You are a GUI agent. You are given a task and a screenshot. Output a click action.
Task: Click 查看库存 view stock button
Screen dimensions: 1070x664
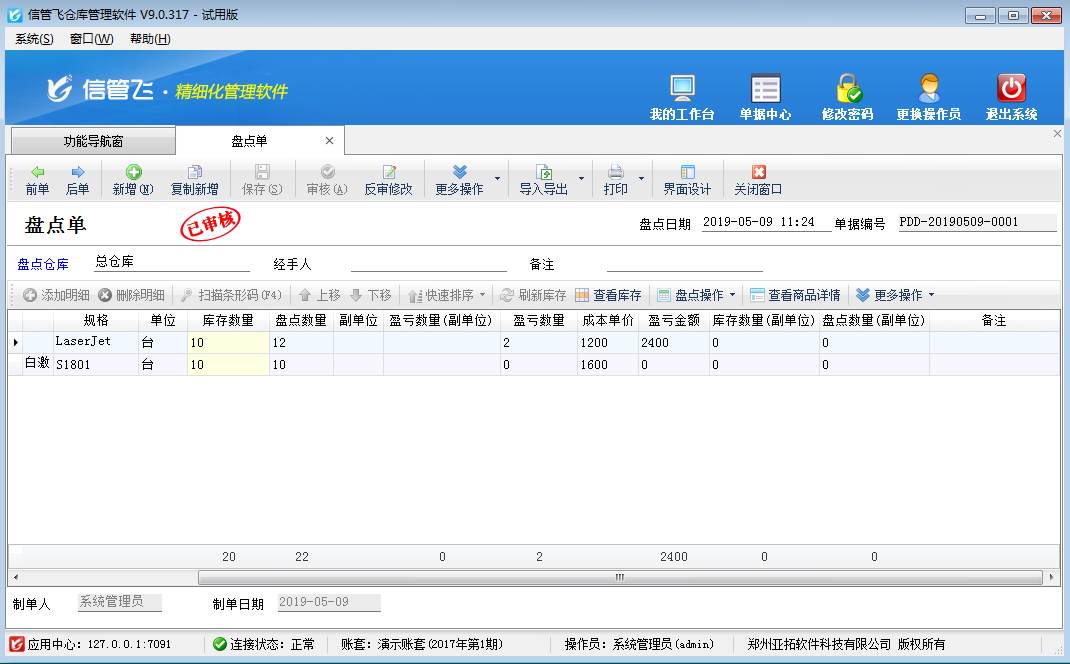click(x=608, y=295)
